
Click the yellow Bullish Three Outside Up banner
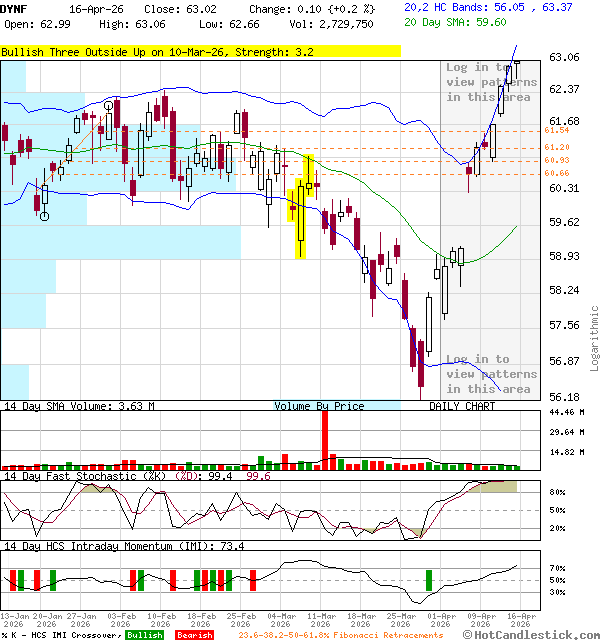tap(200, 52)
